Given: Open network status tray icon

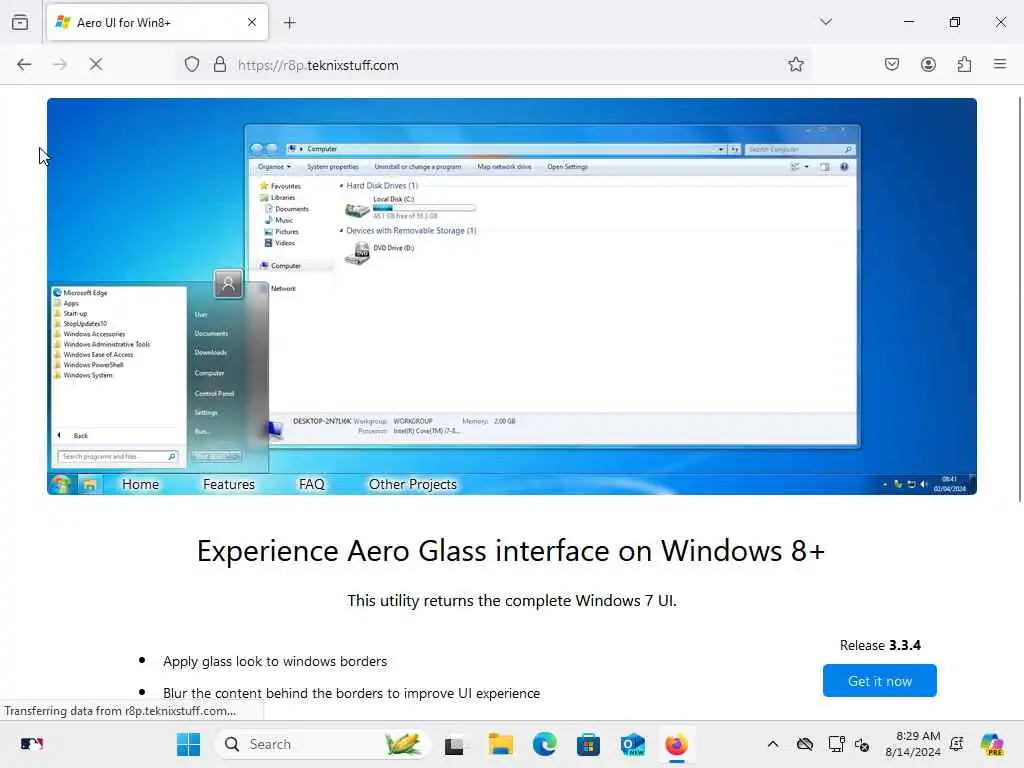Looking at the screenshot, I should tap(836, 744).
